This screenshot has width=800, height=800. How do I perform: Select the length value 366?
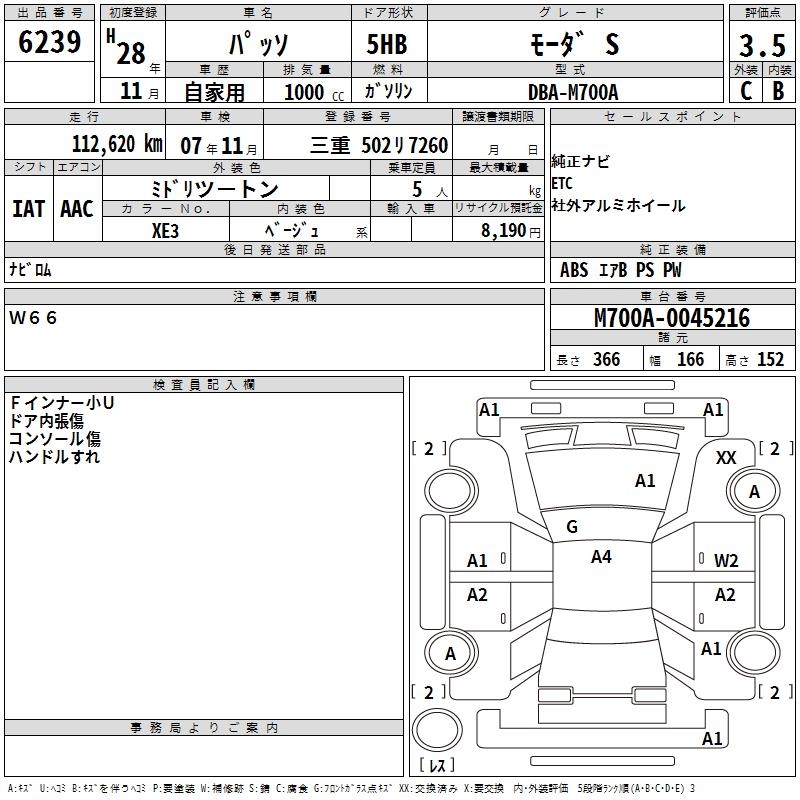[x=607, y=359]
